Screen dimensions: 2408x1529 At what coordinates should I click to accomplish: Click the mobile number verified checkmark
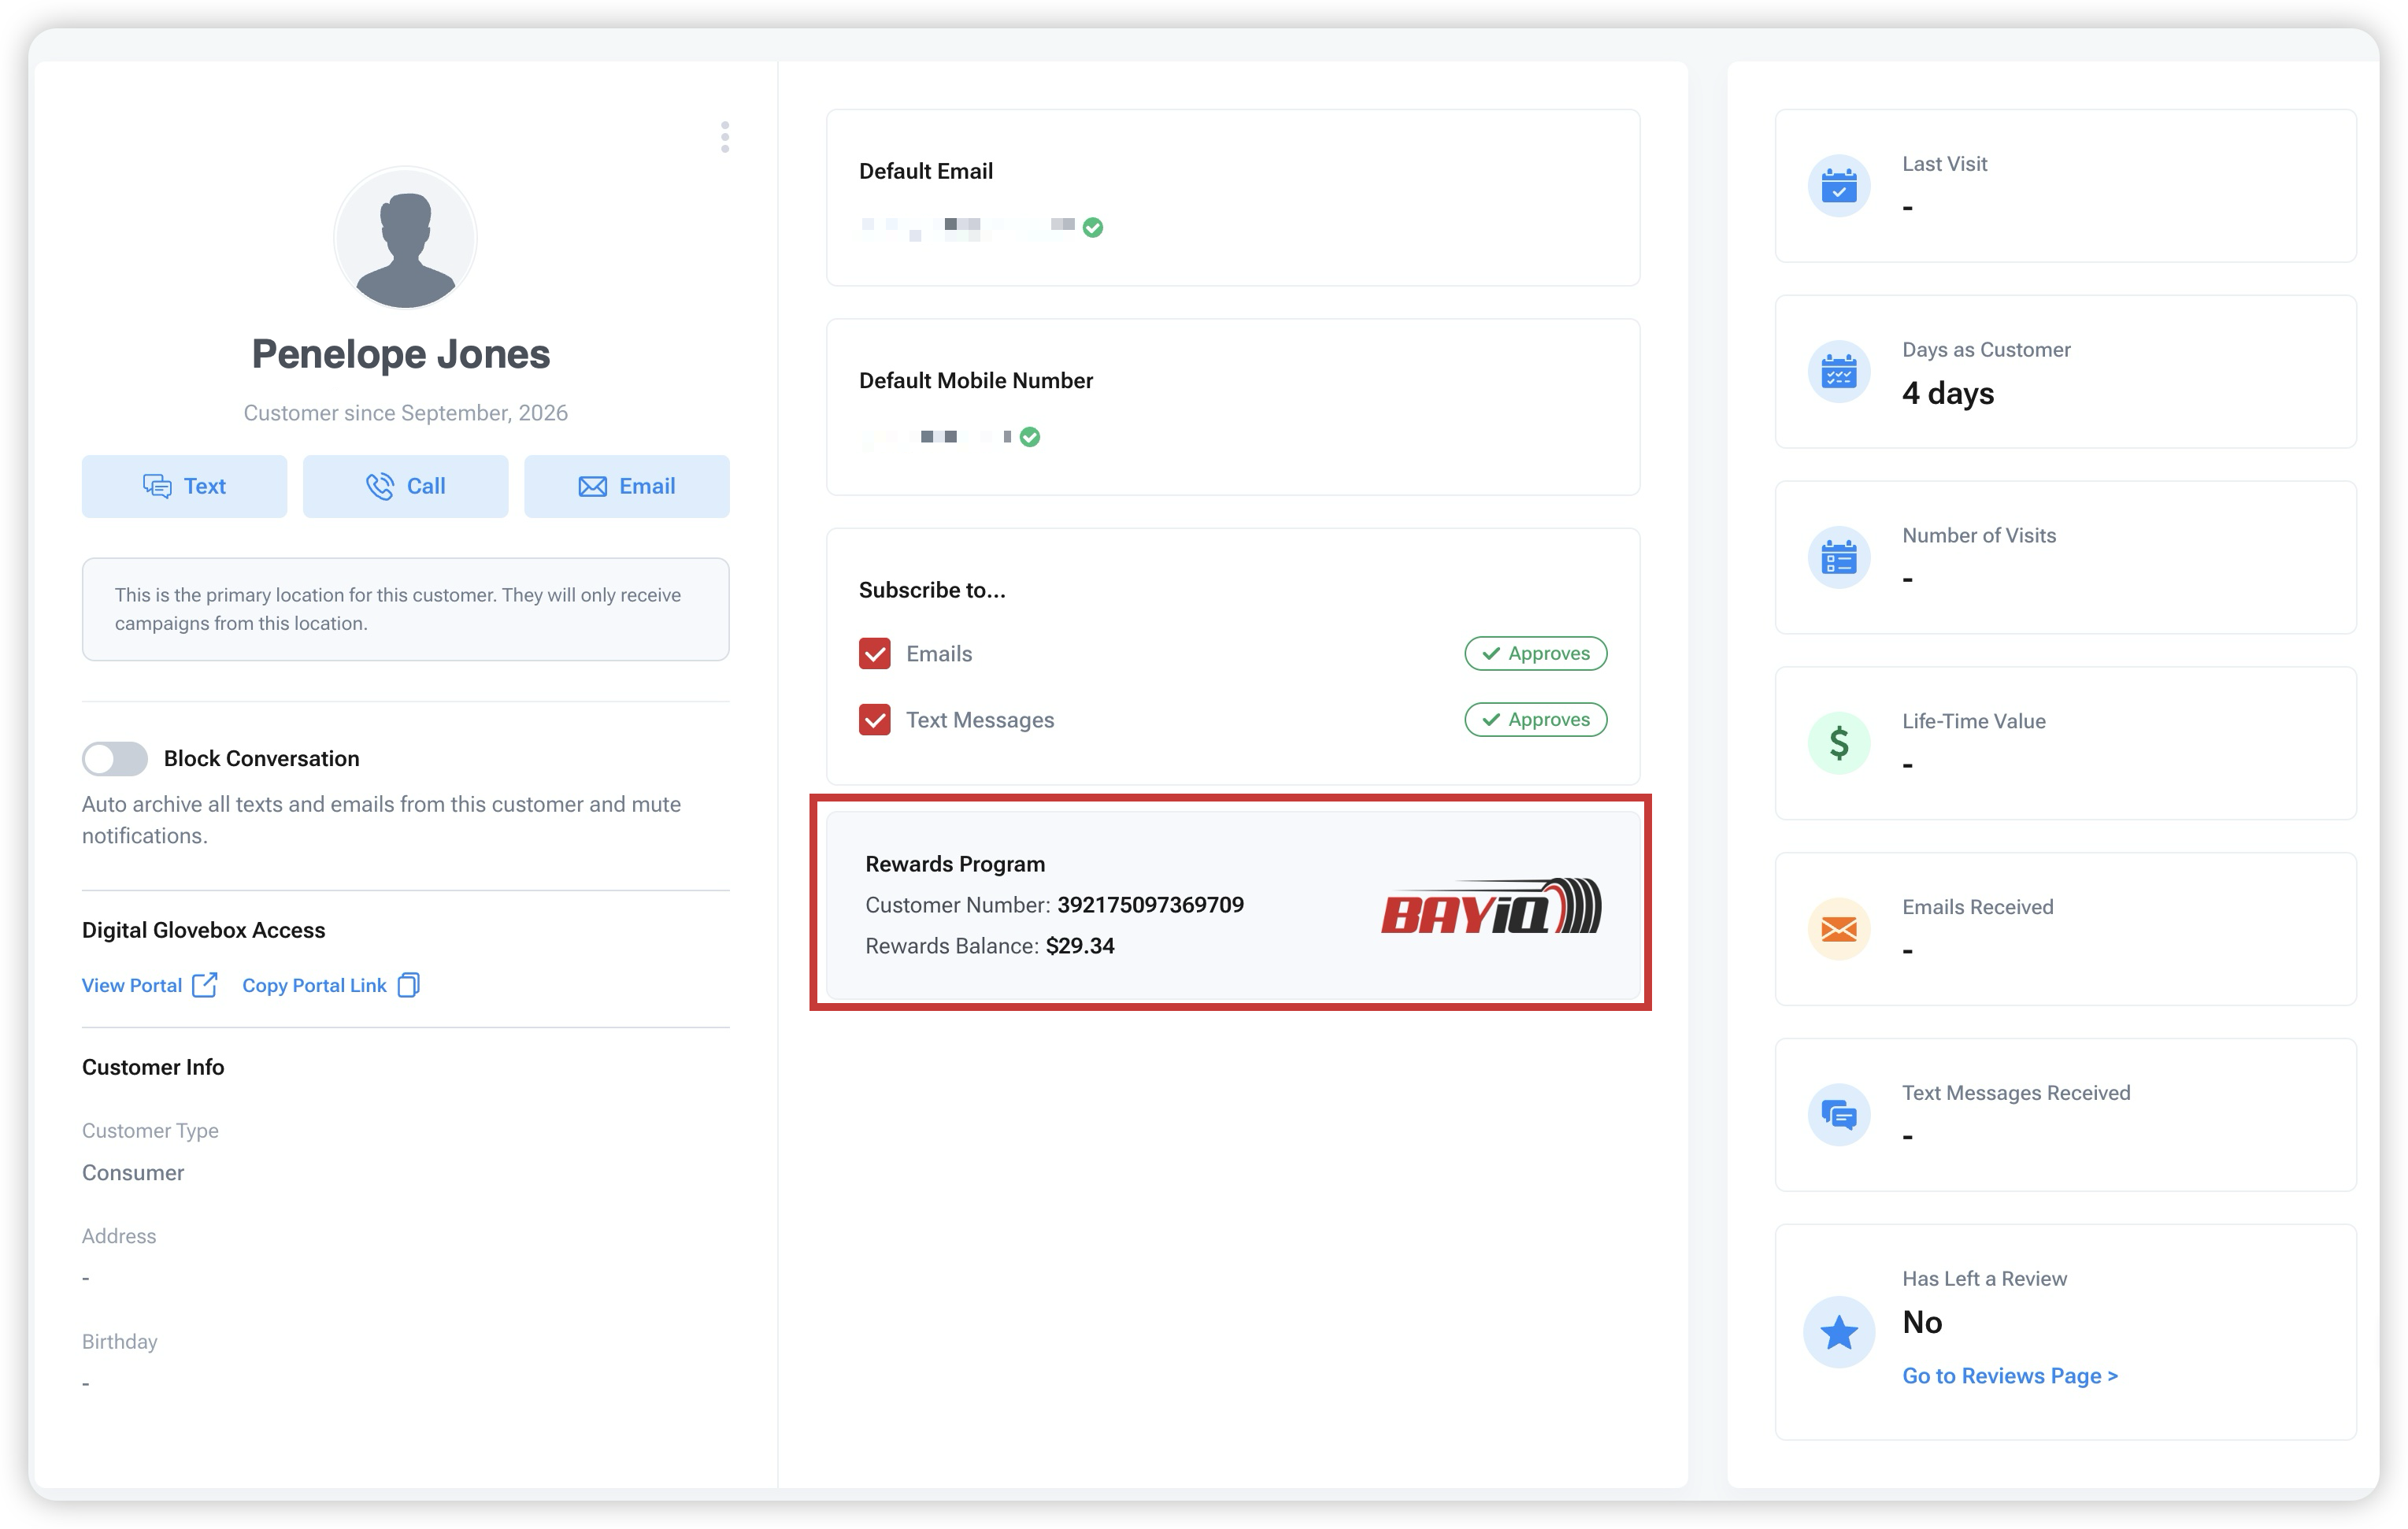1030,437
